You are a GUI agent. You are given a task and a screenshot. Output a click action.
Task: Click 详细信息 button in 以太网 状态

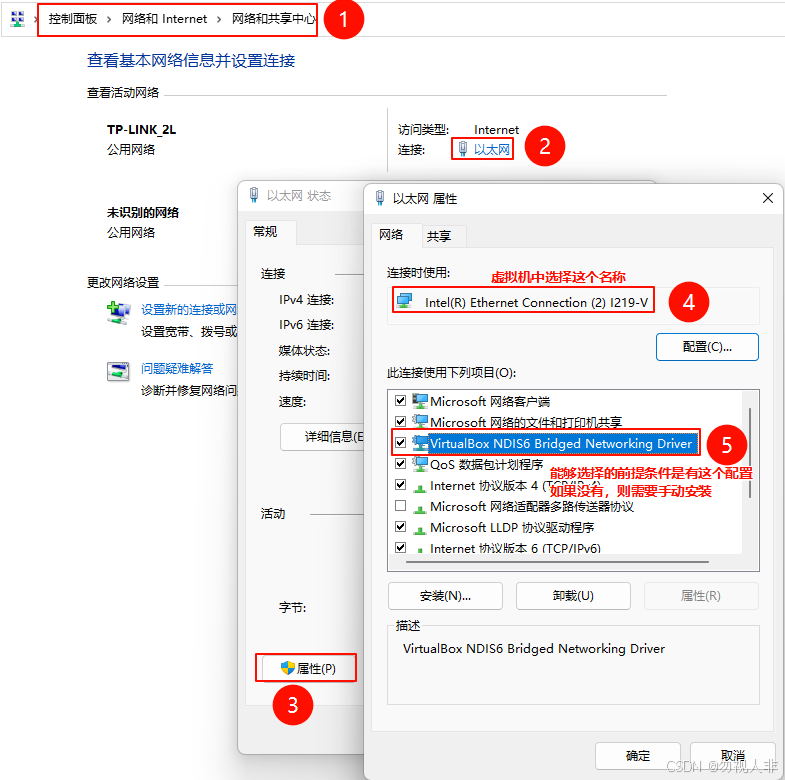[x=322, y=437]
